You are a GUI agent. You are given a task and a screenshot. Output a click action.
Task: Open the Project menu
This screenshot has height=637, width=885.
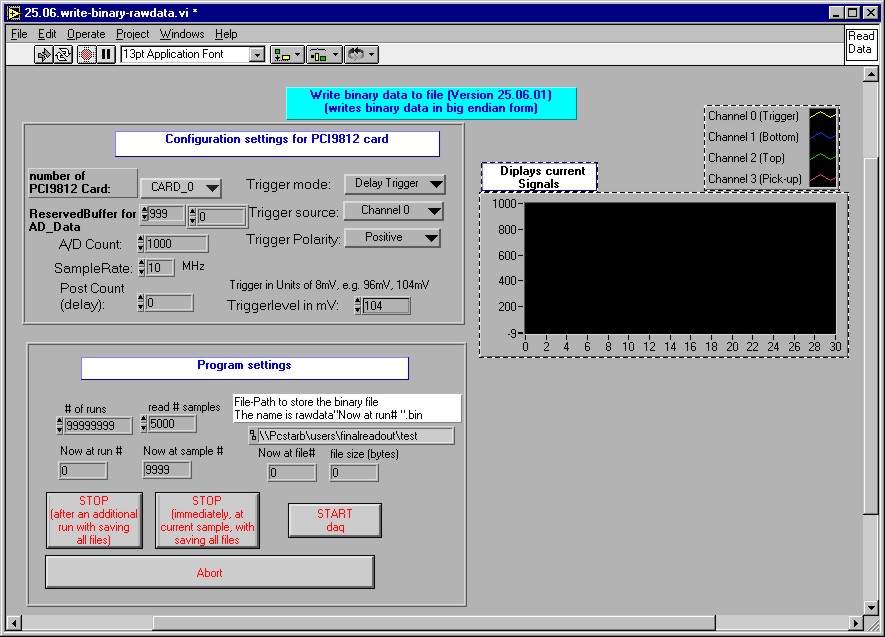click(x=133, y=34)
